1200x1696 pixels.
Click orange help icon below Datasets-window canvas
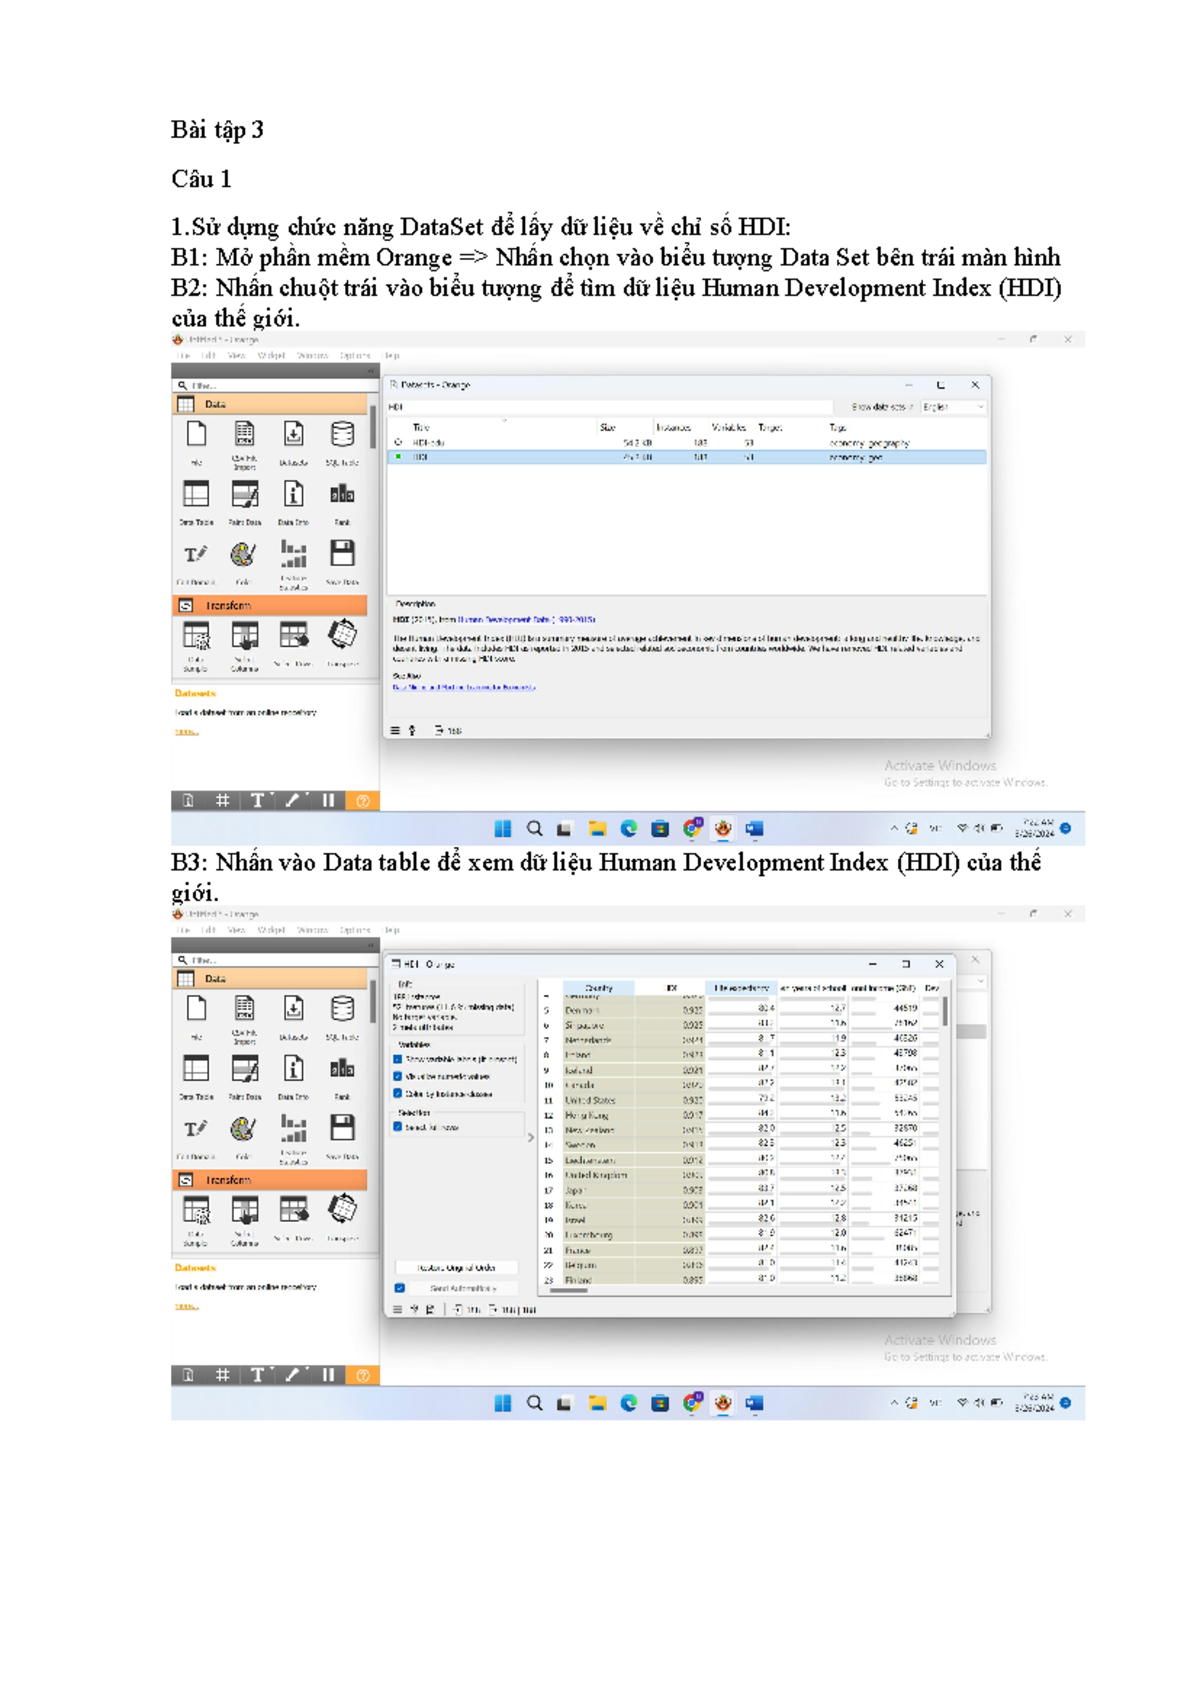[x=362, y=801]
